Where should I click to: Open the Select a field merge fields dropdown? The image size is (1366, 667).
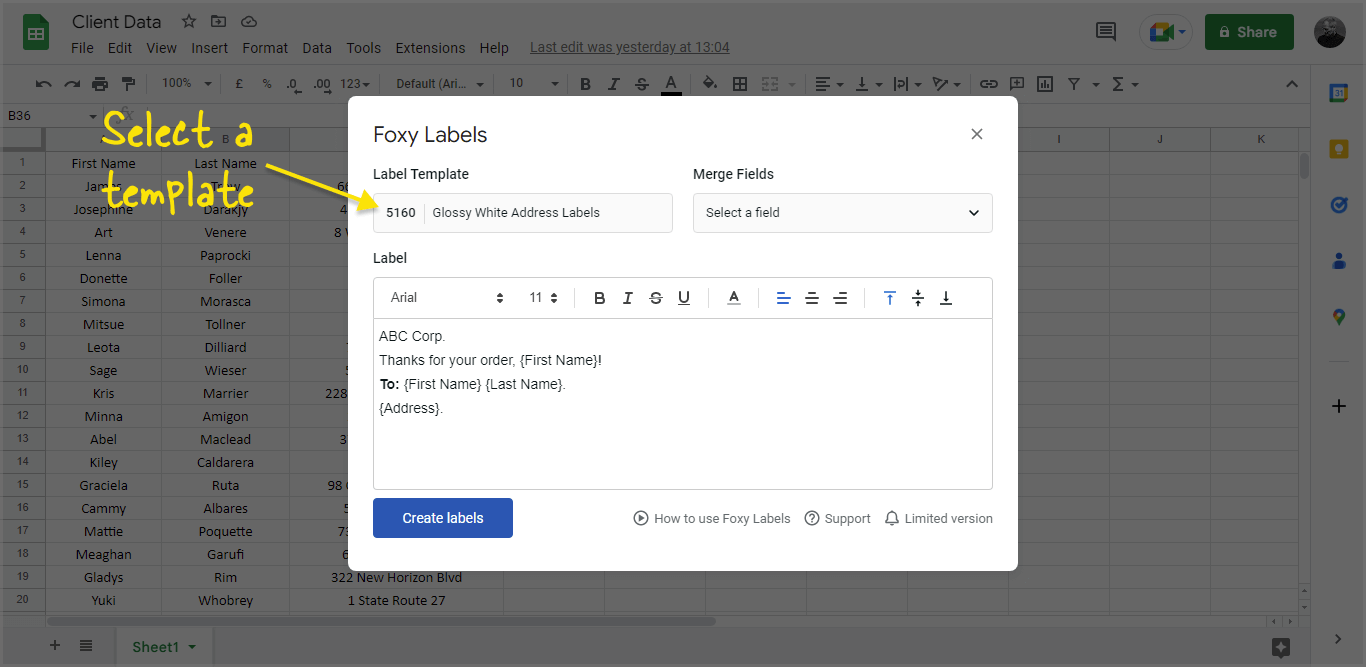point(842,212)
